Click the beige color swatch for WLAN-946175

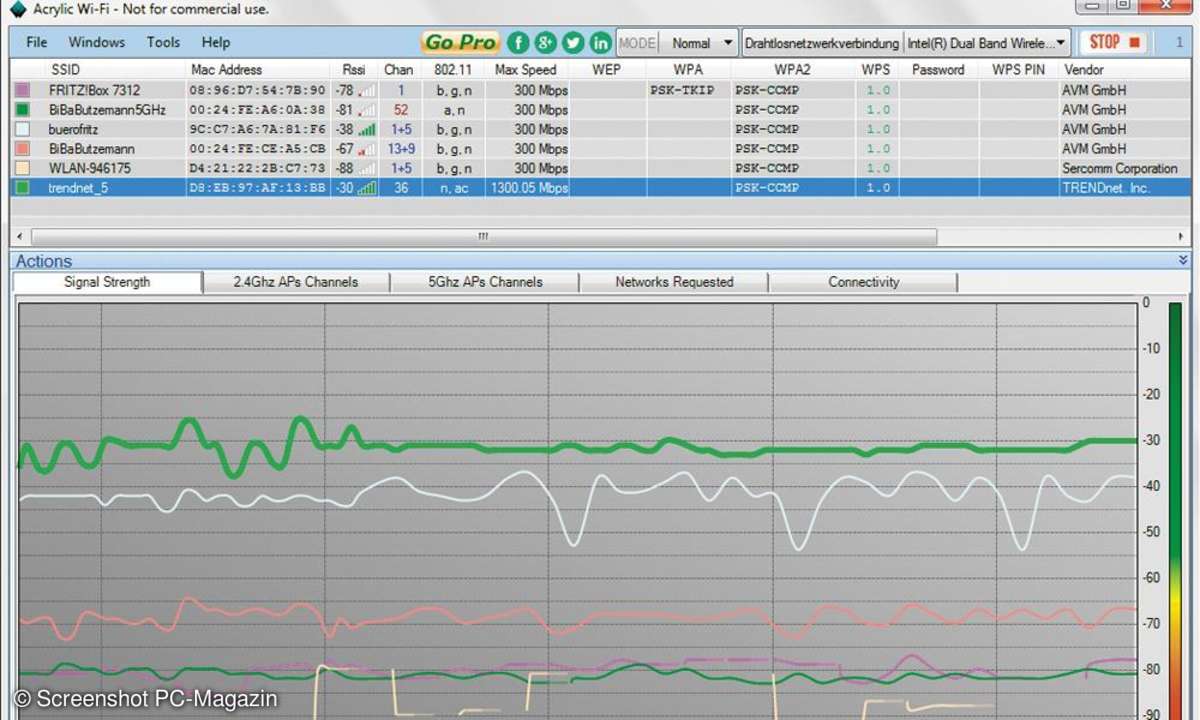23,168
